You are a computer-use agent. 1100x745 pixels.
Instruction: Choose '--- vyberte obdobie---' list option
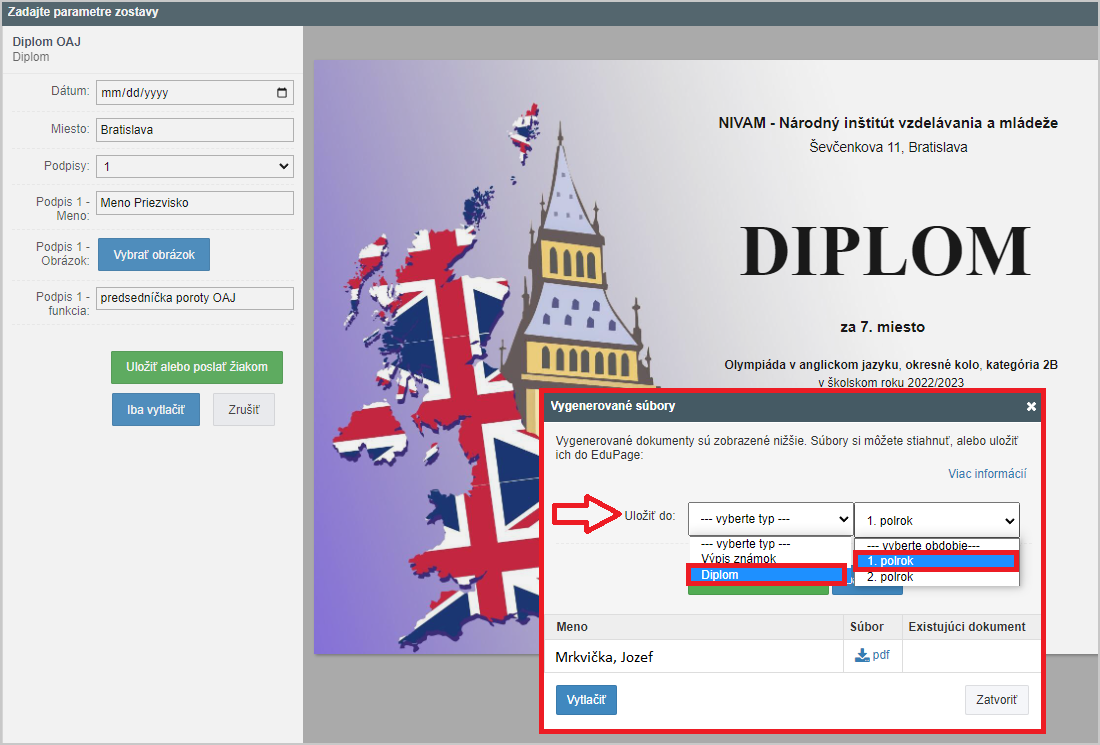923,546
